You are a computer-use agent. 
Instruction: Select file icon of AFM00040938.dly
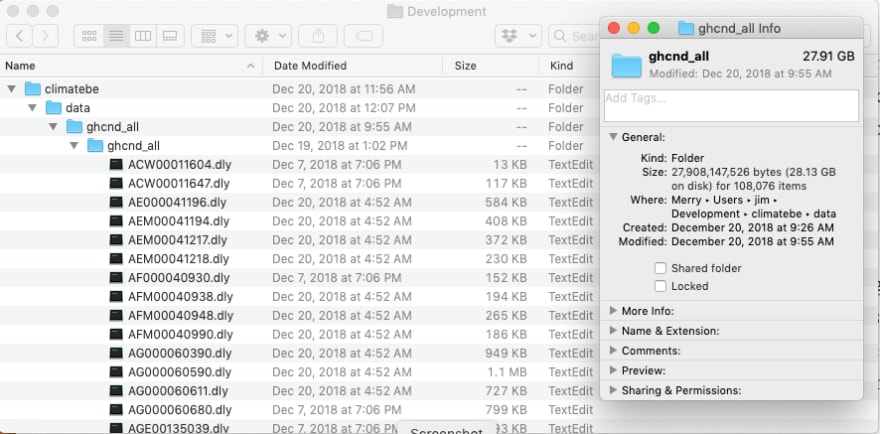(116, 296)
